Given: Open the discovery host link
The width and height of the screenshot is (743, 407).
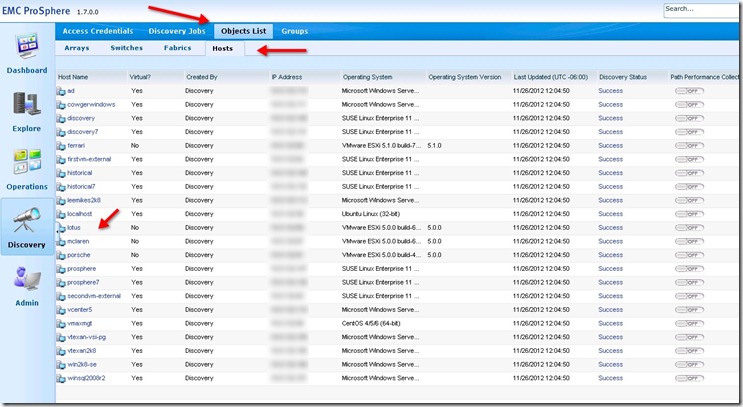Looking at the screenshot, I should point(81,118).
